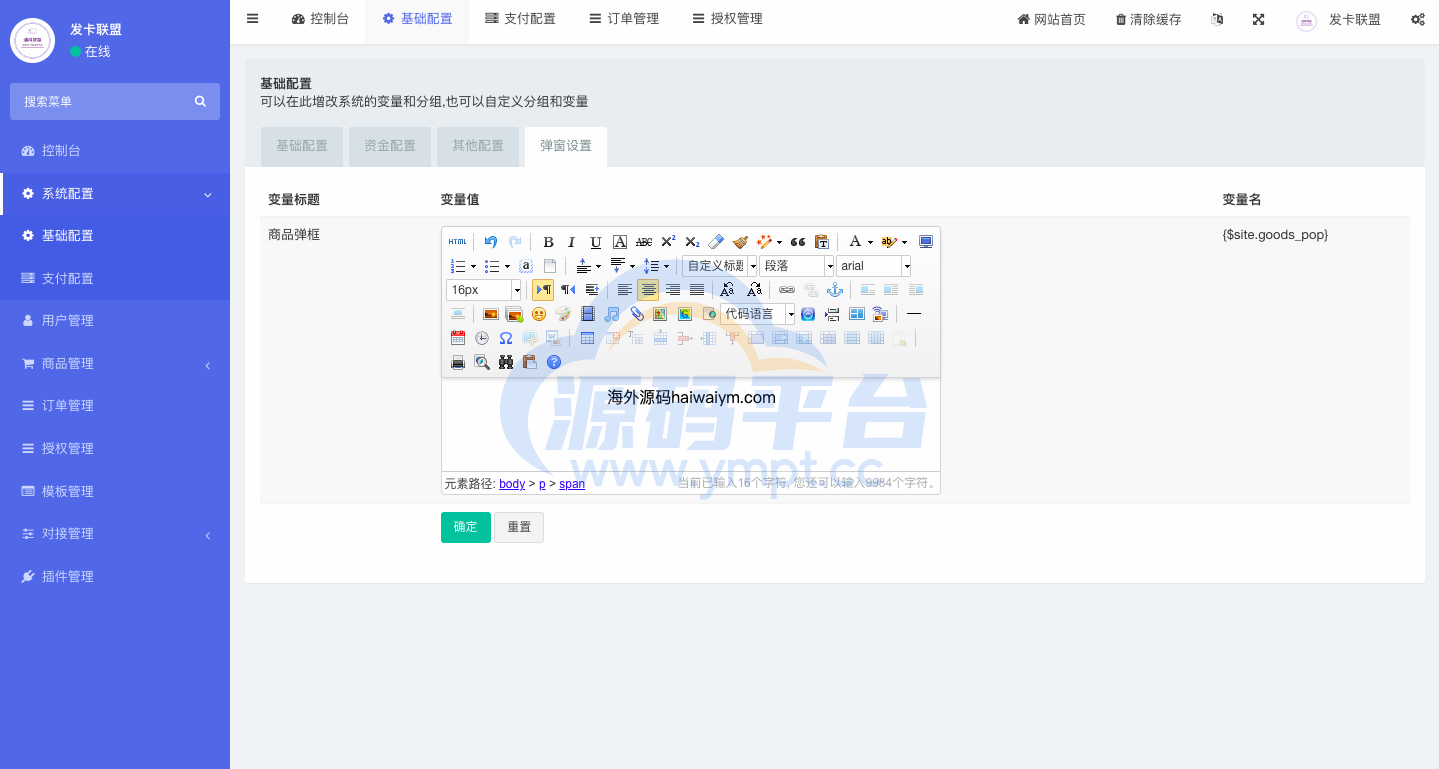Select the format painter brush icon

pyautogui.click(x=740, y=242)
